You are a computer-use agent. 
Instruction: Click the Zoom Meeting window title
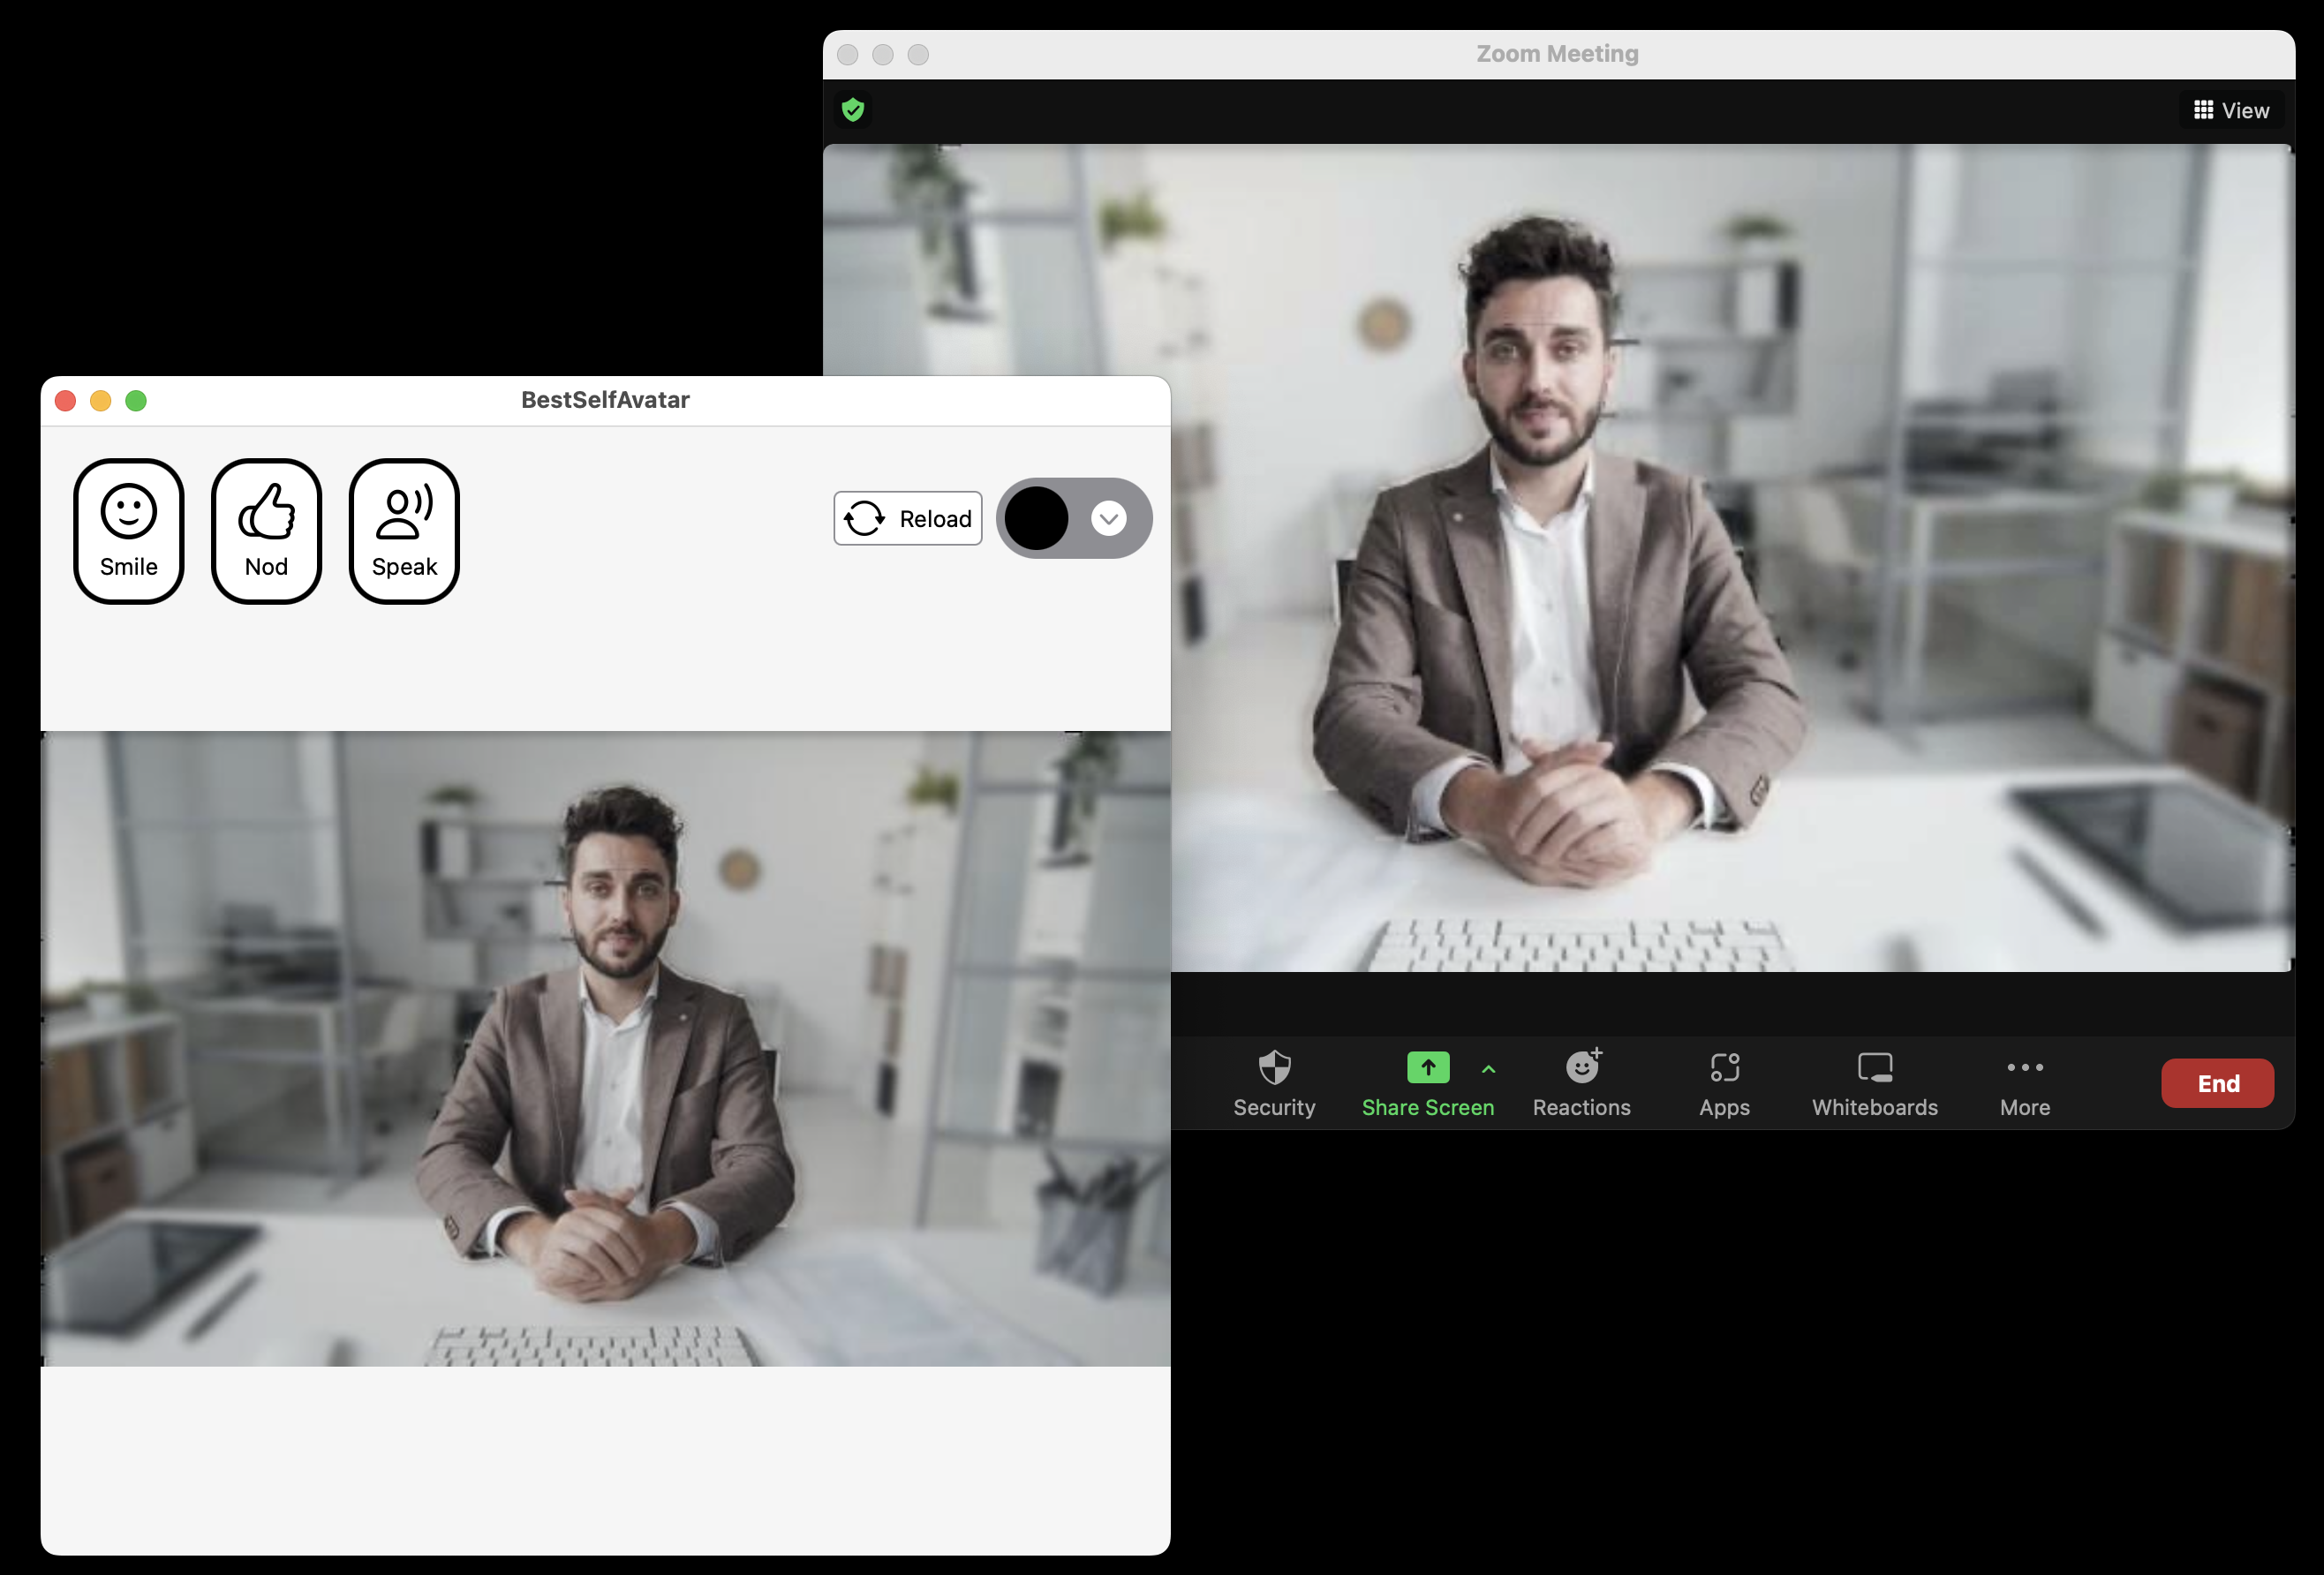[1557, 54]
